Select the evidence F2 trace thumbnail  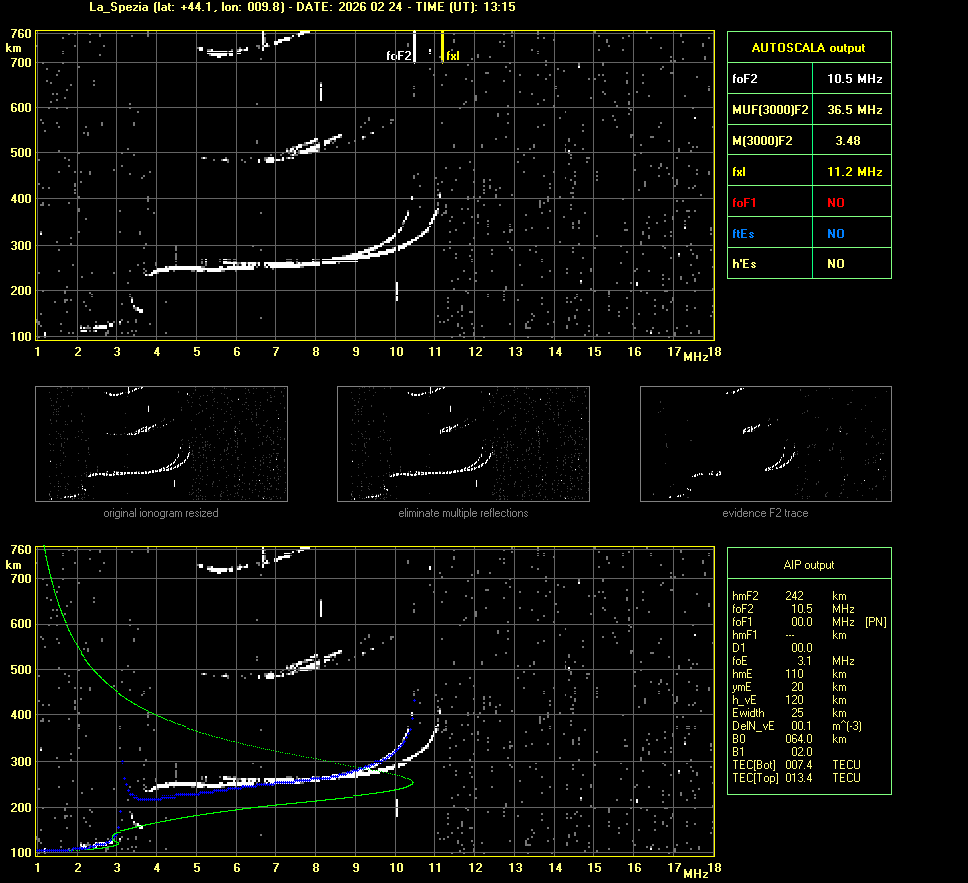pyautogui.click(x=765, y=444)
